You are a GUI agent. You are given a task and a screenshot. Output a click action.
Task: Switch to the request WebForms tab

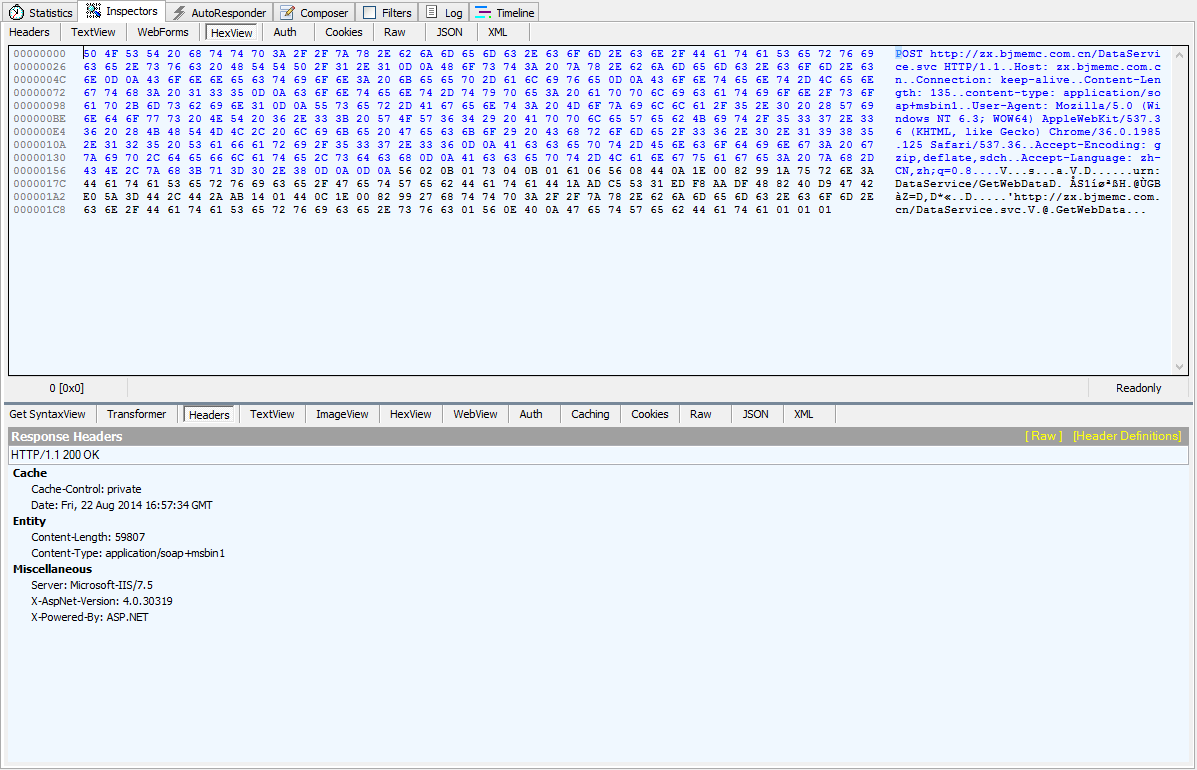click(x=163, y=32)
